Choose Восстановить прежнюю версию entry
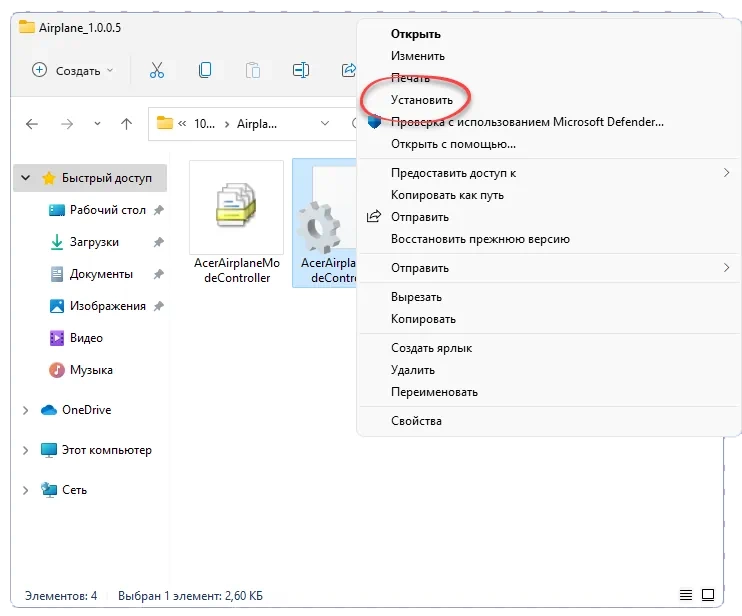742x616 pixels. (x=480, y=239)
